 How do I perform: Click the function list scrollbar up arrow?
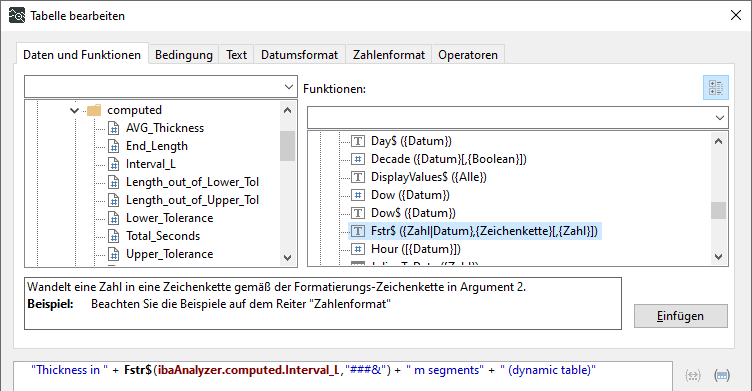[718, 141]
